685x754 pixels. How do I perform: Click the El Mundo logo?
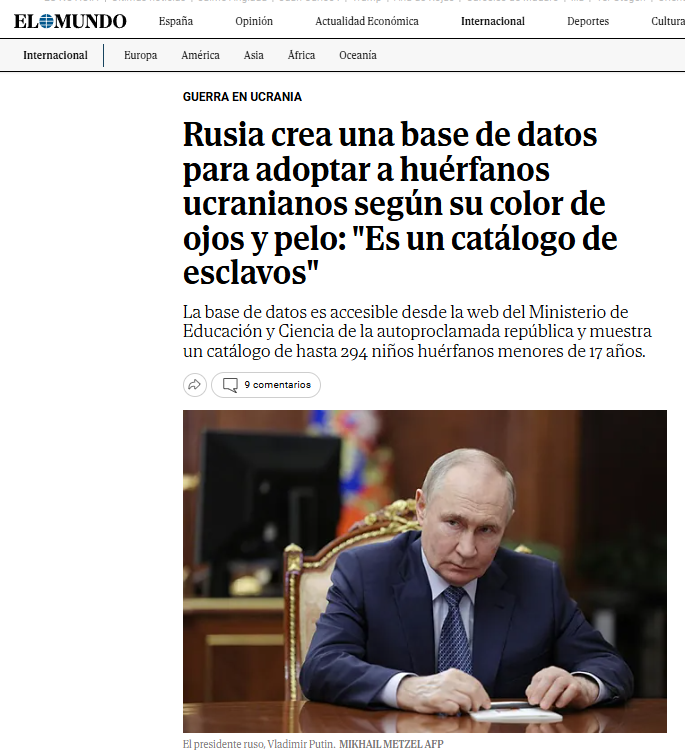70,22
